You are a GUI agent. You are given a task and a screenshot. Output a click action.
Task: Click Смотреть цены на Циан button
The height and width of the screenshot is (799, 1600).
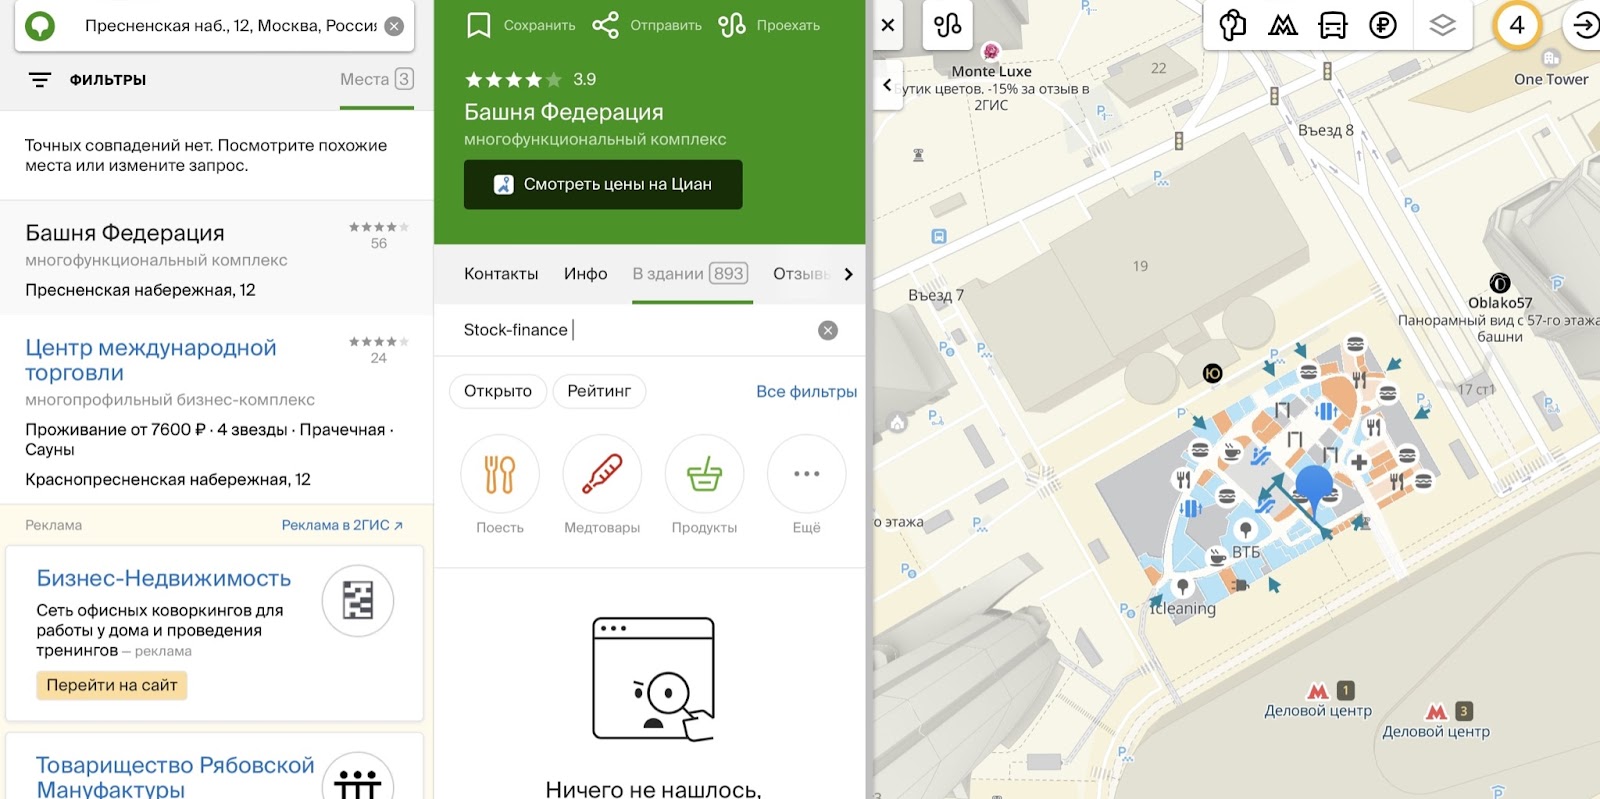(x=603, y=184)
